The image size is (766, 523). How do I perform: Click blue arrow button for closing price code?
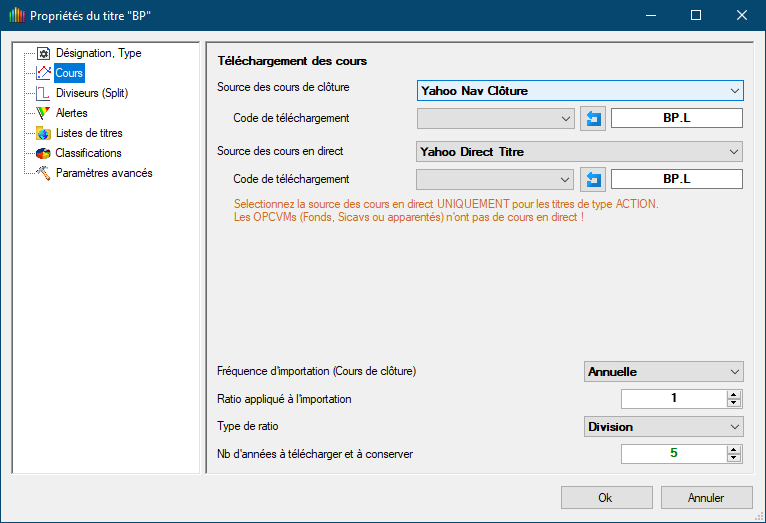point(593,119)
